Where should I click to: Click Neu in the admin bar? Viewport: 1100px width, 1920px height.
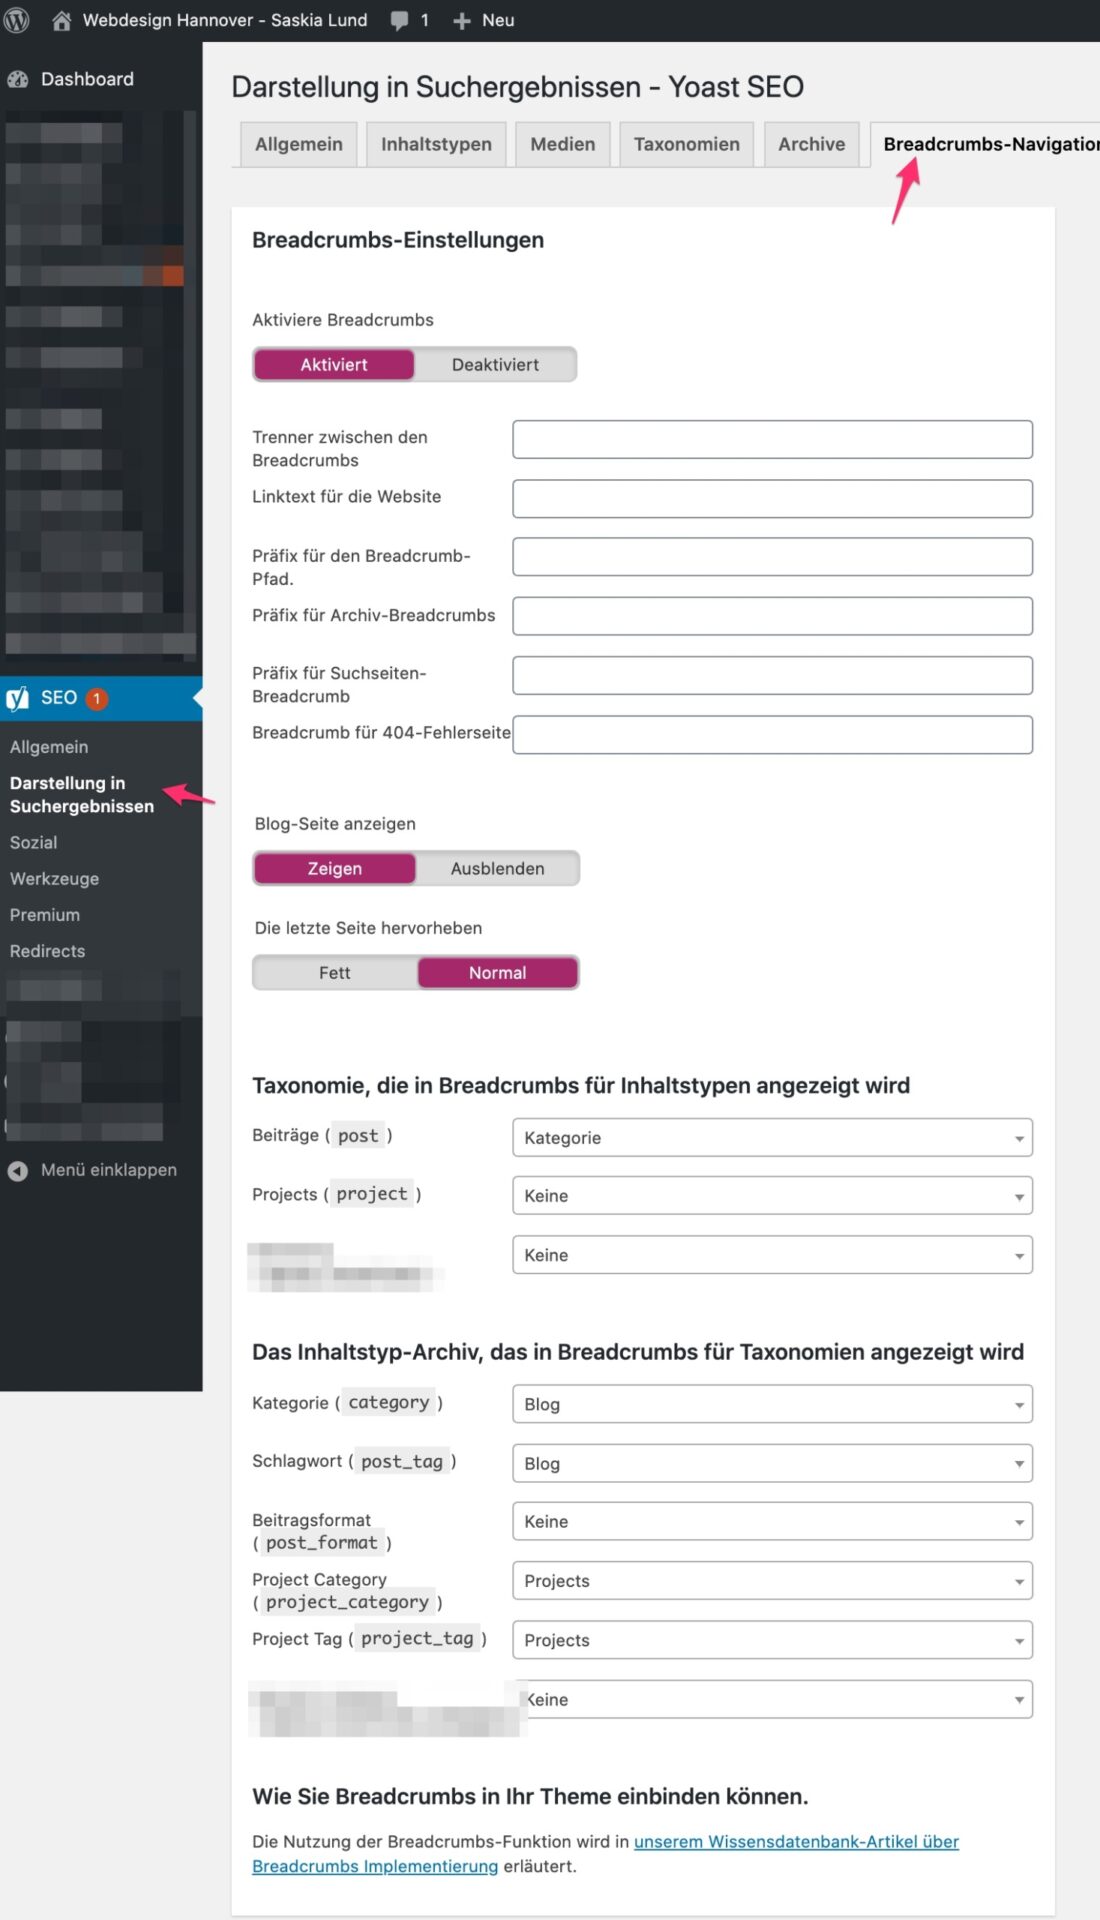click(498, 20)
